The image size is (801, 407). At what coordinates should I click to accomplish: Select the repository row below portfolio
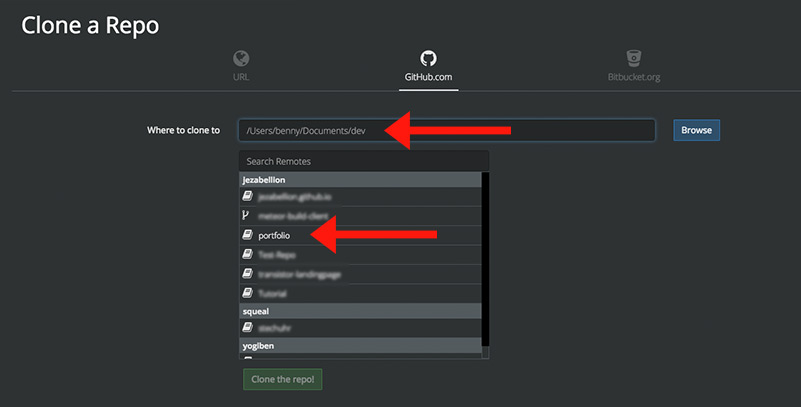(x=361, y=255)
